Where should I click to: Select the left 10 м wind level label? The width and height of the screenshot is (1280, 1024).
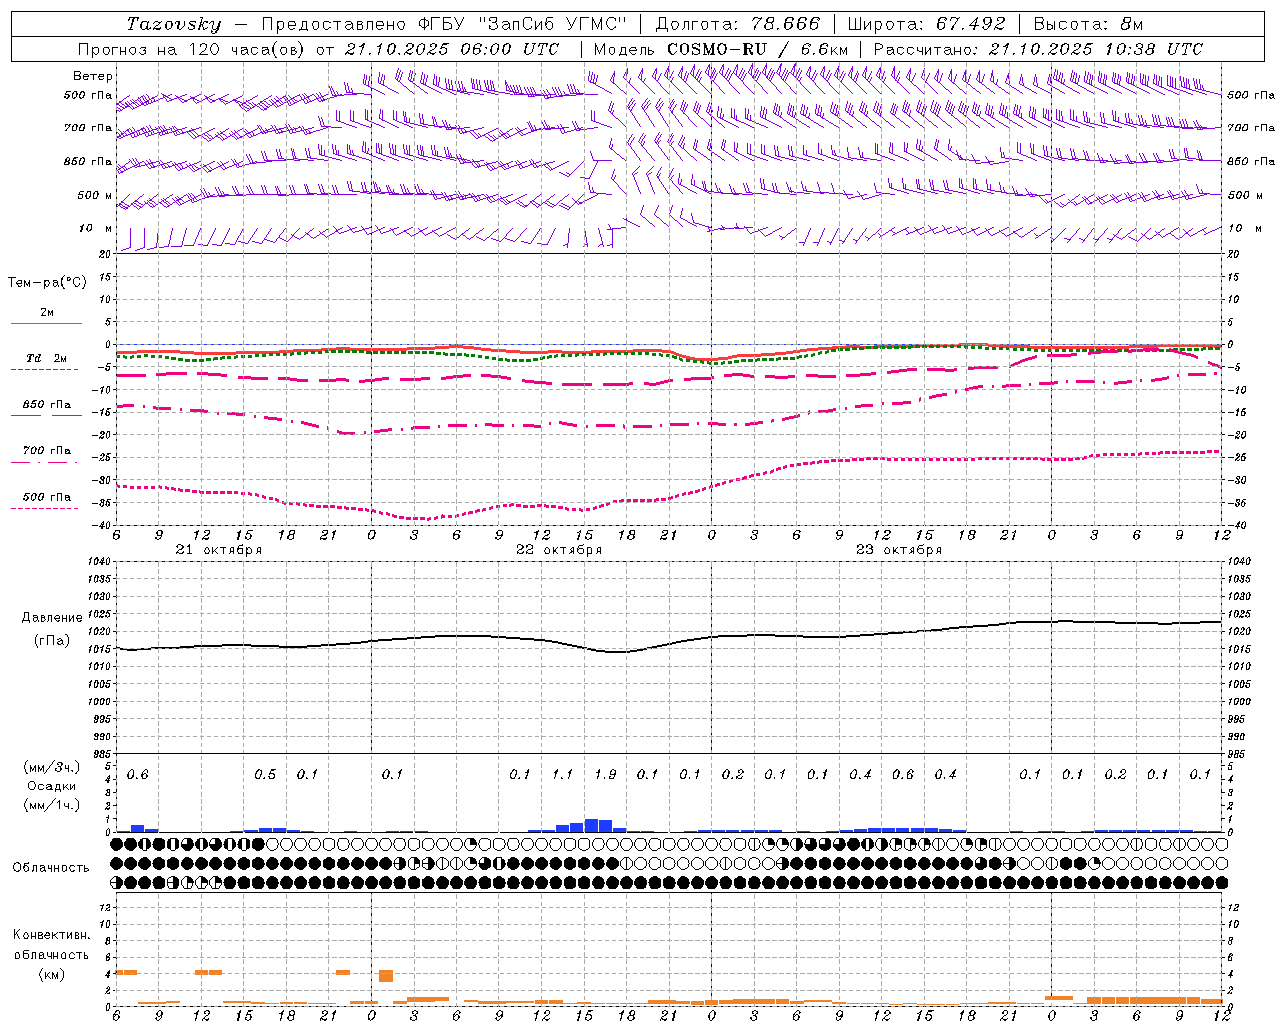click(x=95, y=228)
